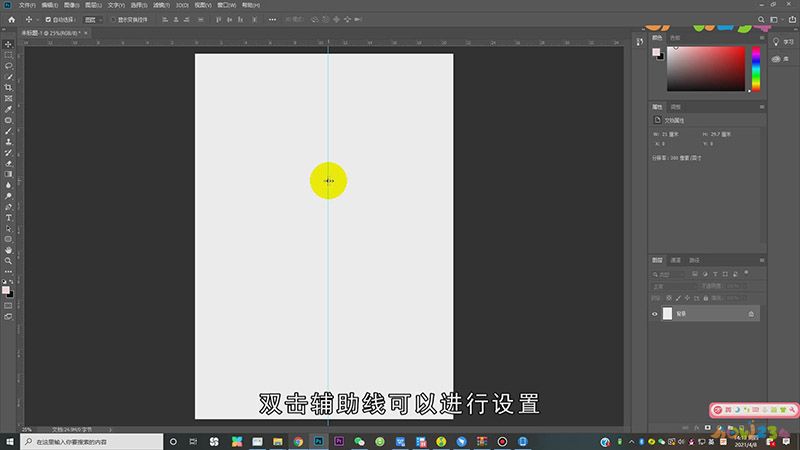Image resolution: width=800 pixels, height=450 pixels.
Task: Open the Auto-Select layer/group dropdown
Action: 93,19
